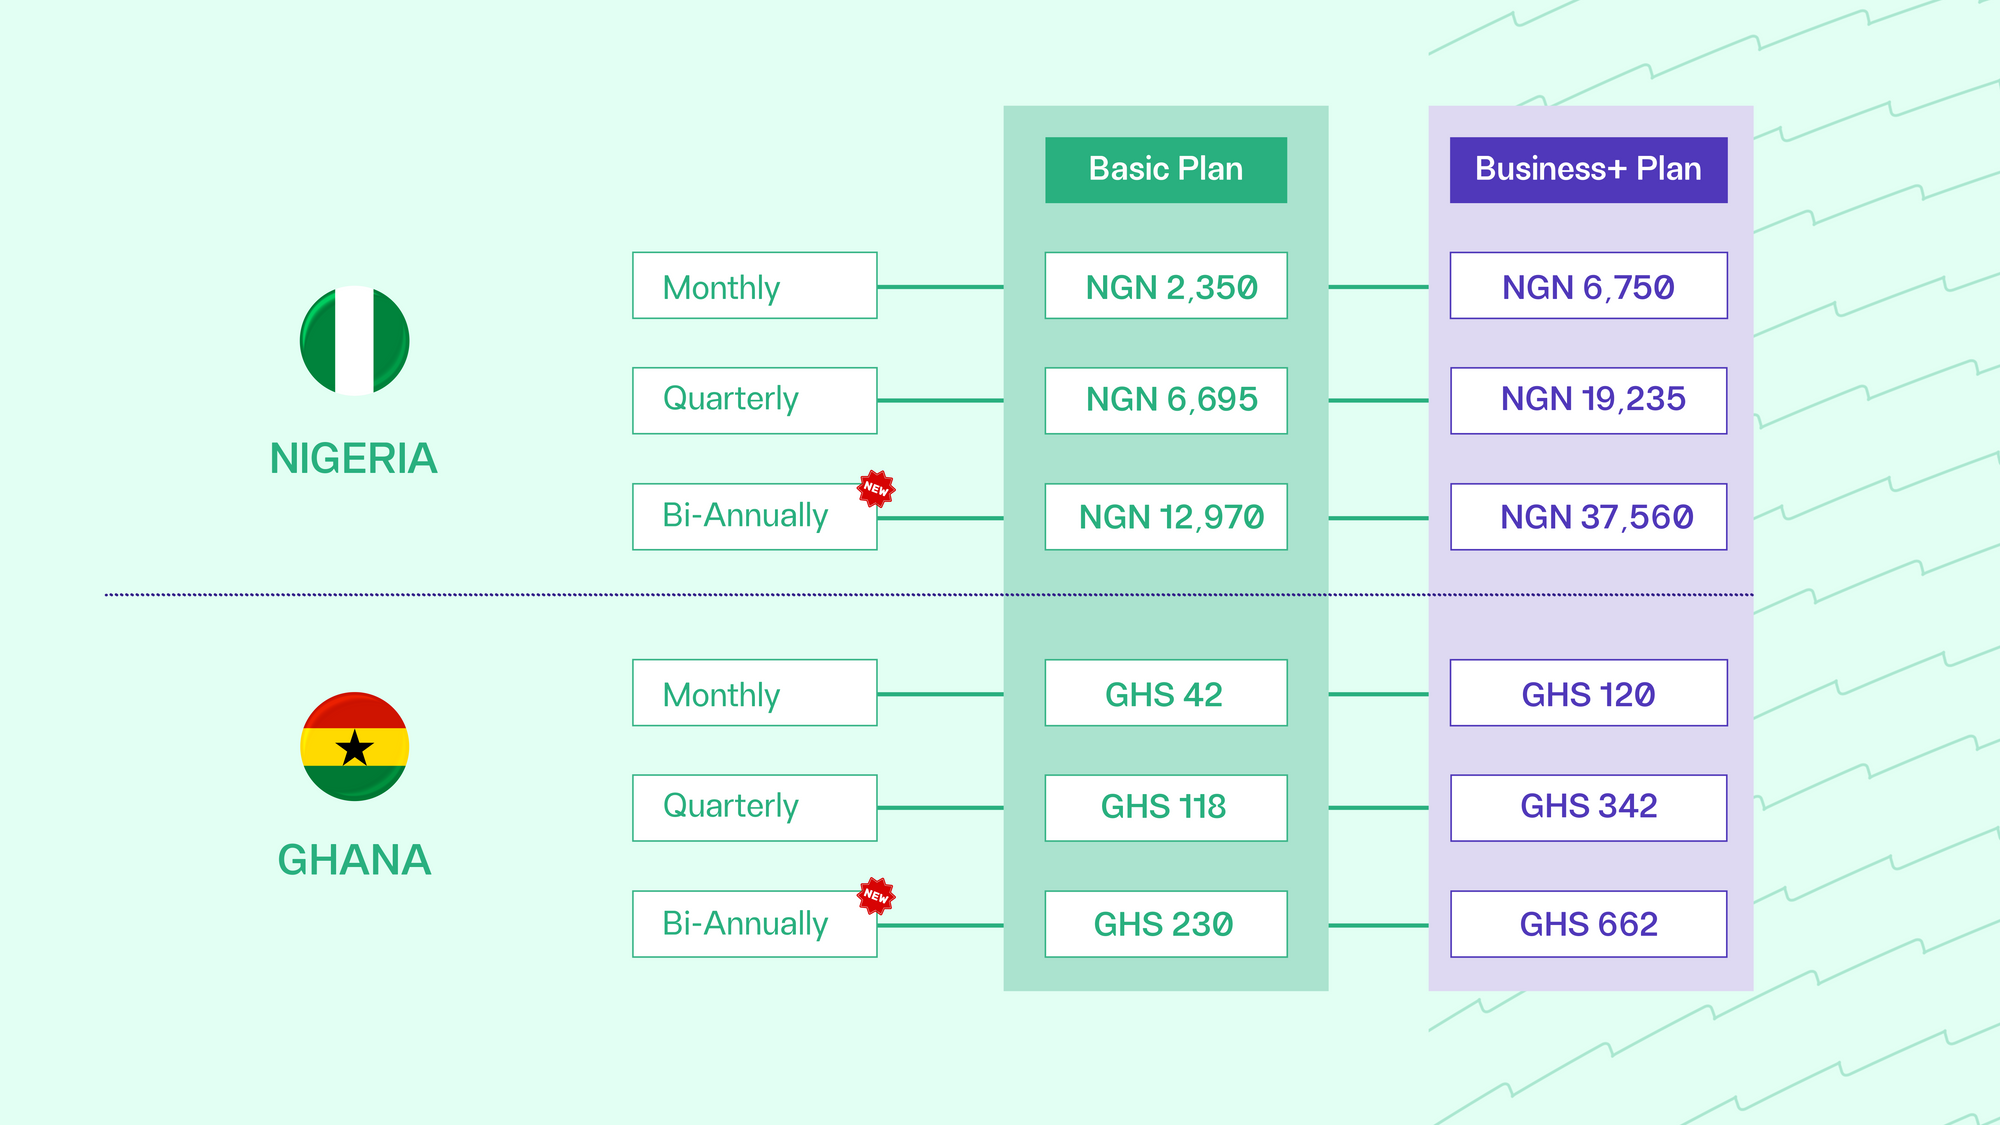Click the Nigeria flag icon

coord(354,340)
